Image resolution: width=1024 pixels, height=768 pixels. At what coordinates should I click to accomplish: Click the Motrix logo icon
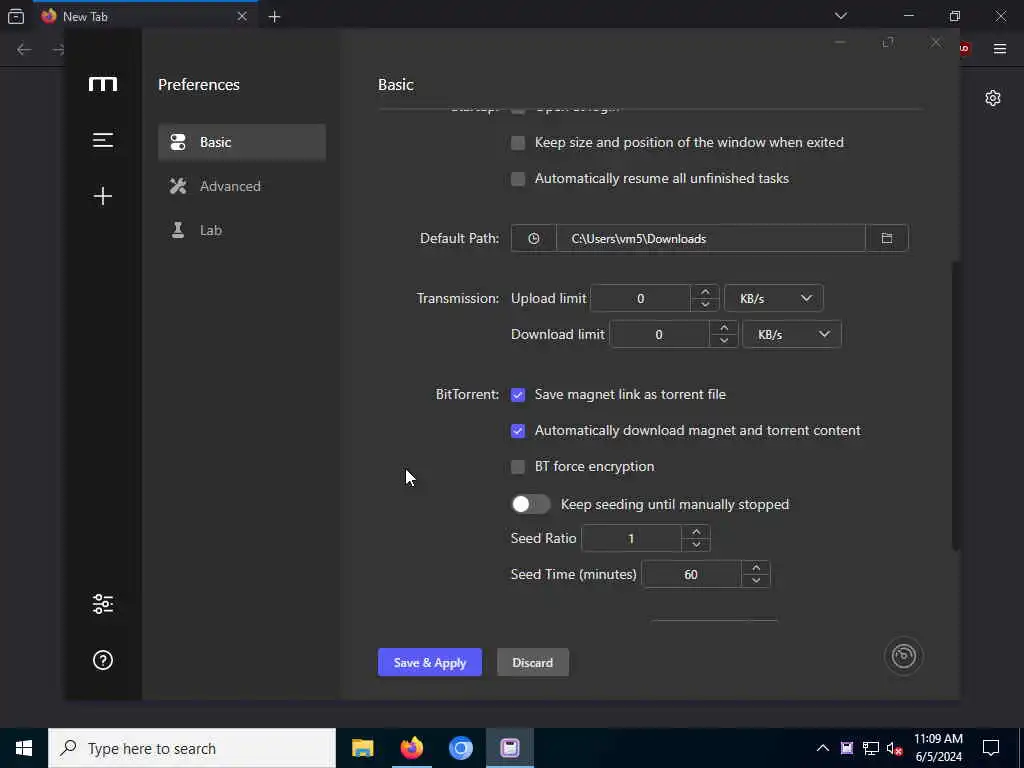point(103,84)
